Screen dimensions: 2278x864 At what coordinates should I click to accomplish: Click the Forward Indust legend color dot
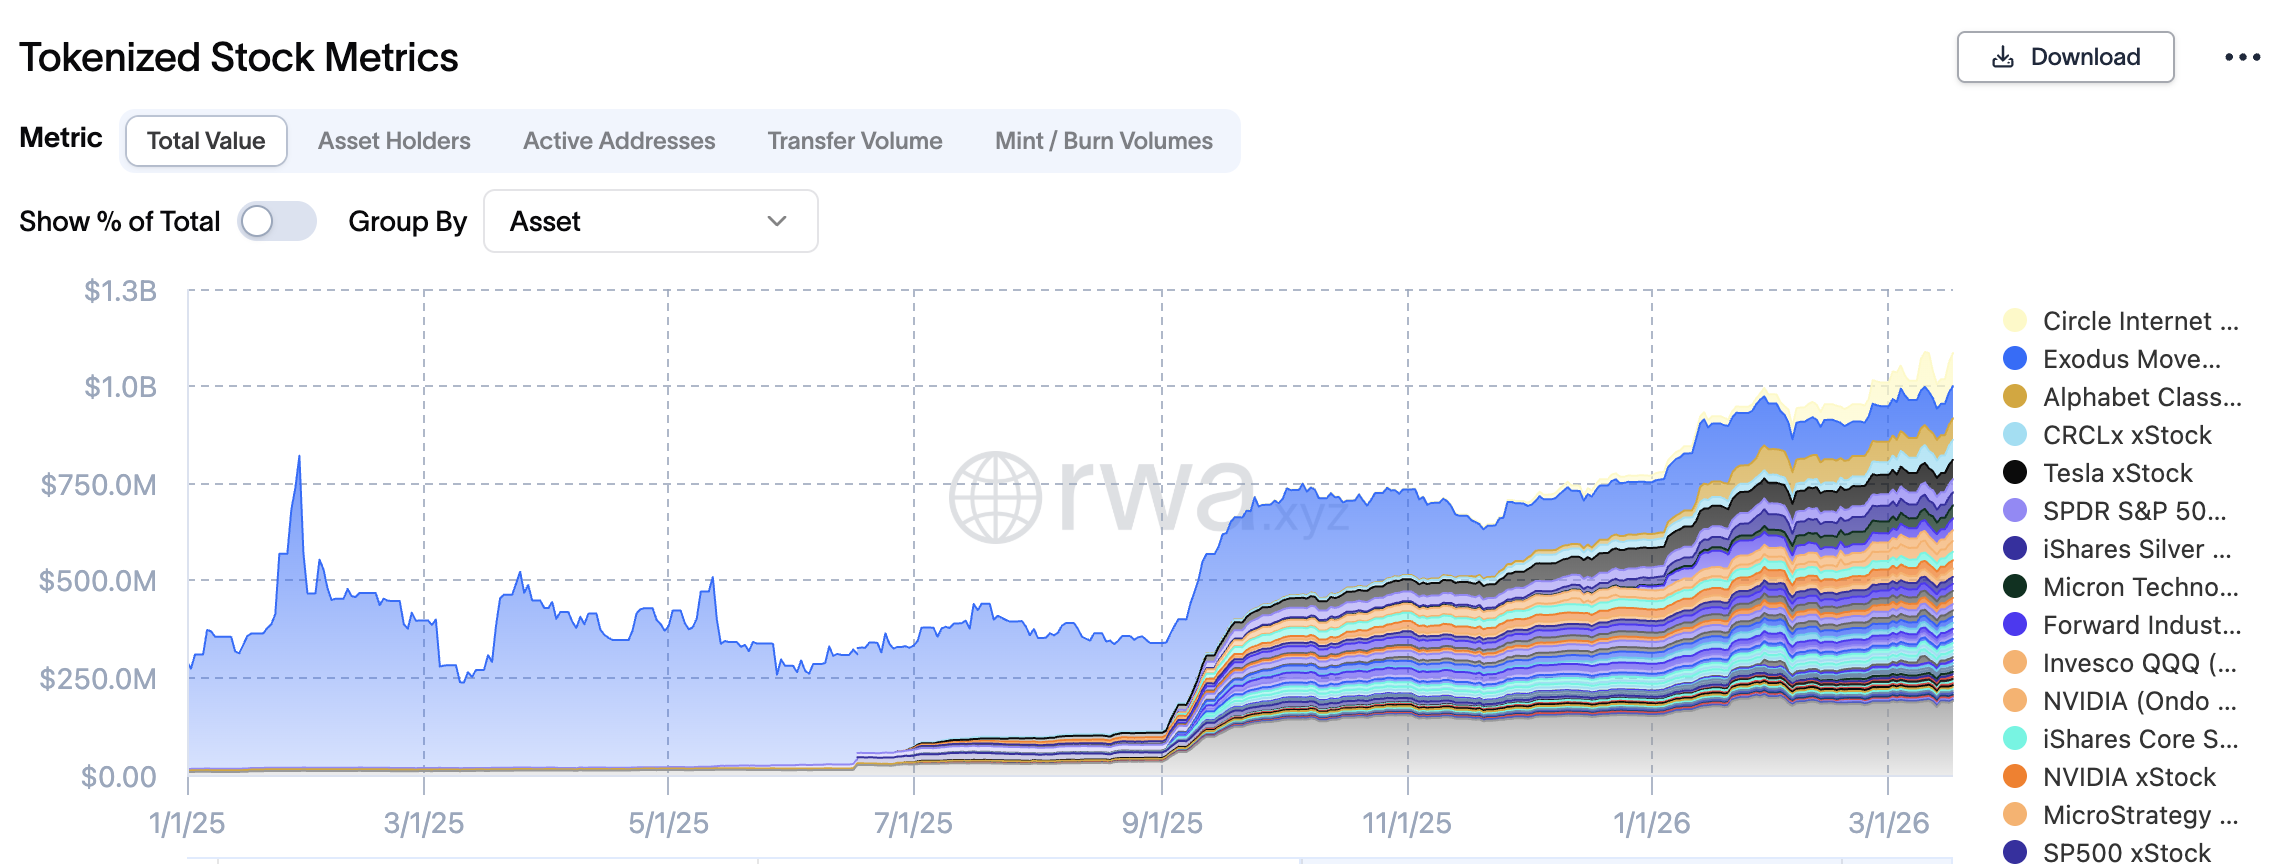coord(2015,625)
